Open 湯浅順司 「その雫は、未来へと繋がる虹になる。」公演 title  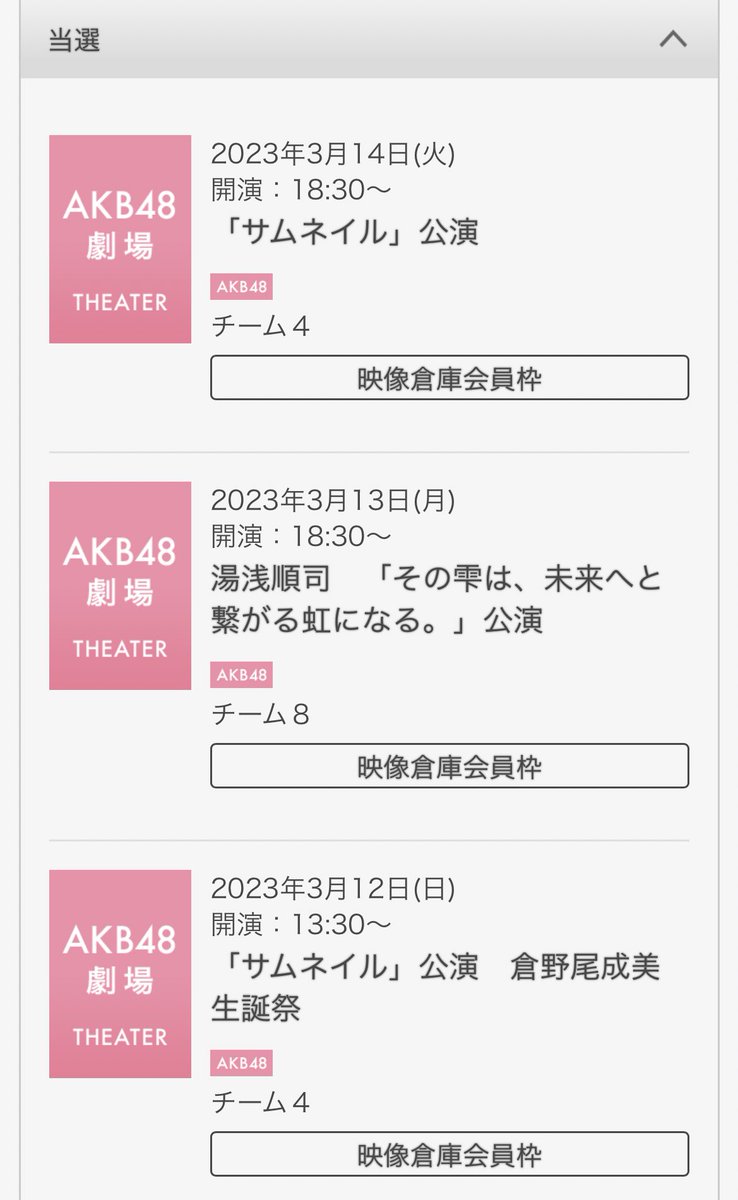click(437, 599)
